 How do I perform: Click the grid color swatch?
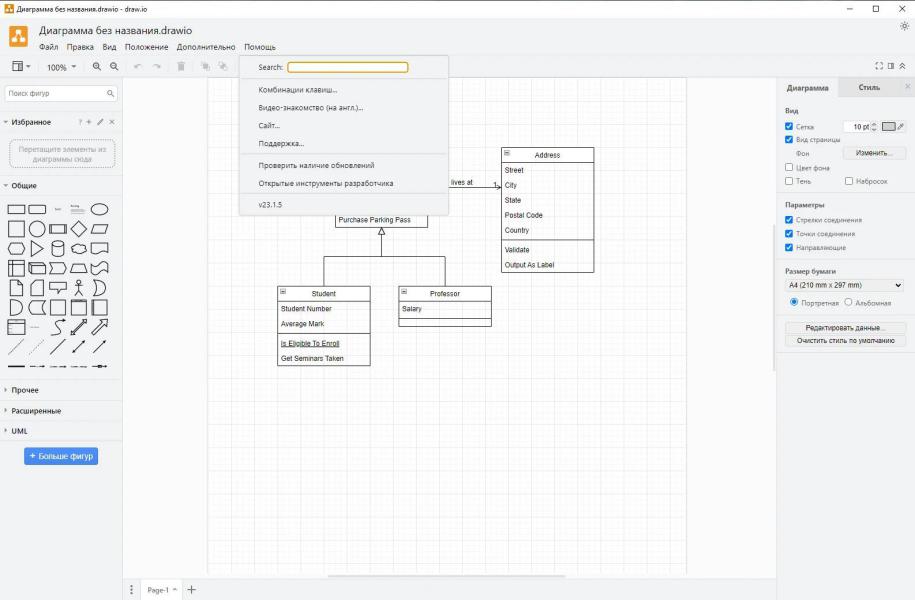(x=888, y=127)
